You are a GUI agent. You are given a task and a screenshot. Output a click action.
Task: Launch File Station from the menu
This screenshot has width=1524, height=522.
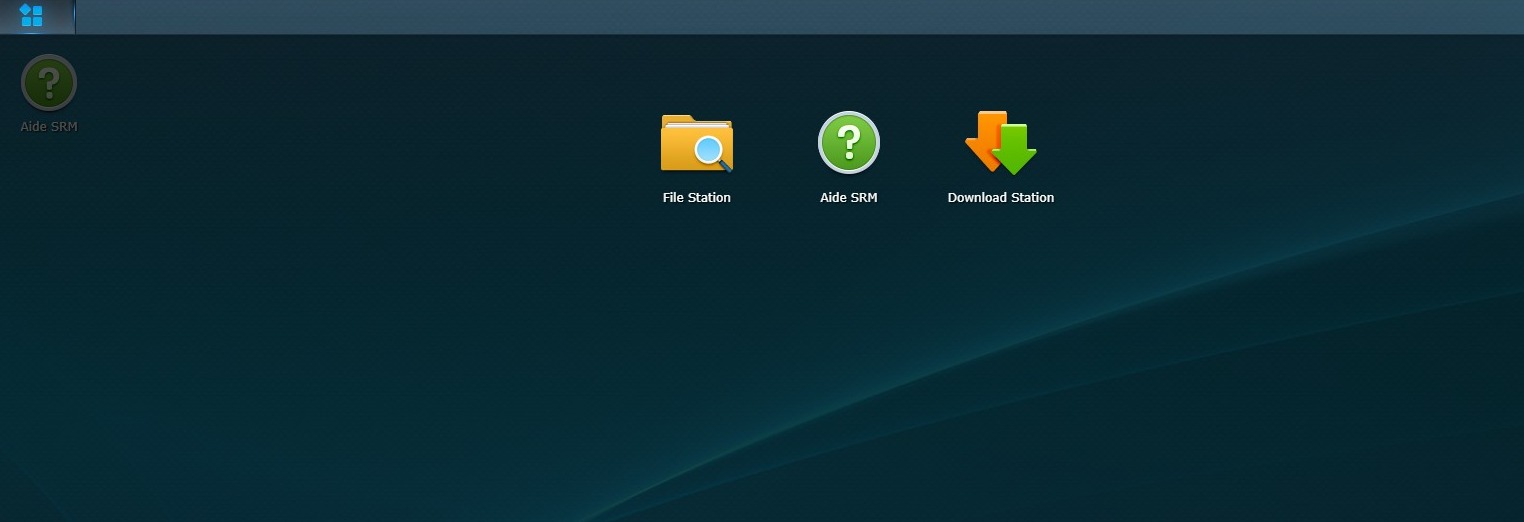697,142
